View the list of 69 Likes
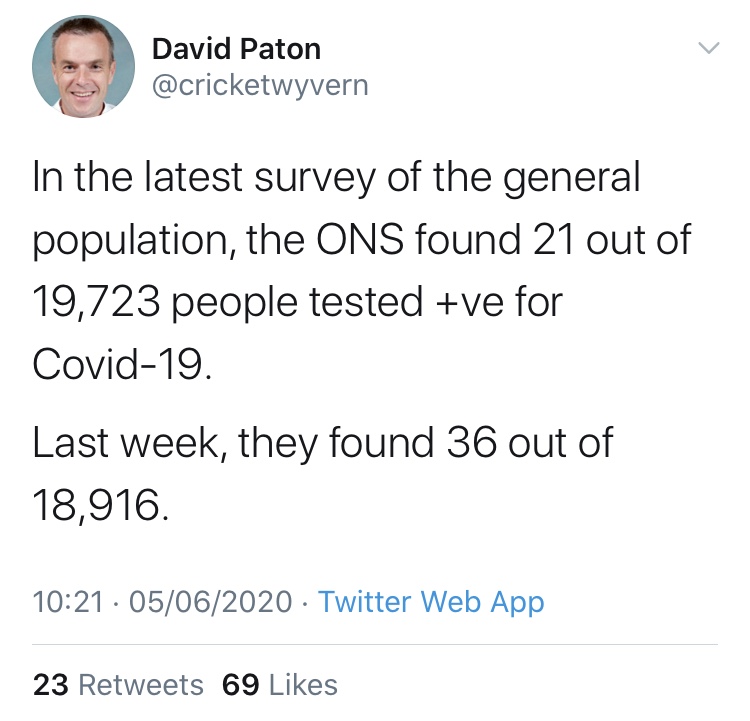The image size is (750, 721). pos(280,685)
